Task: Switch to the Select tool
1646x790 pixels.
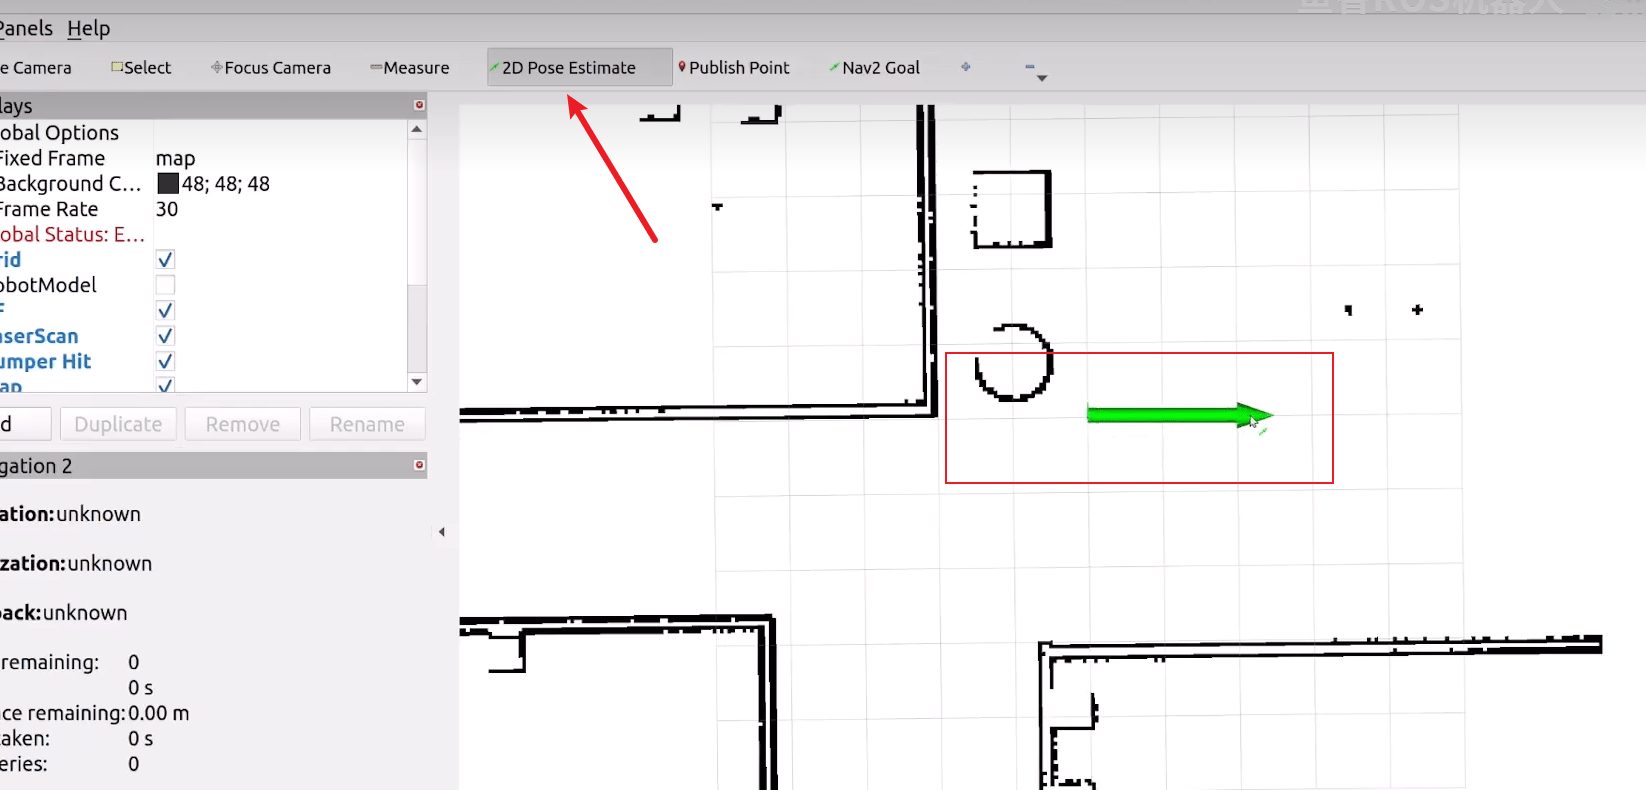Action: pyautogui.click(x=142, y=68)
